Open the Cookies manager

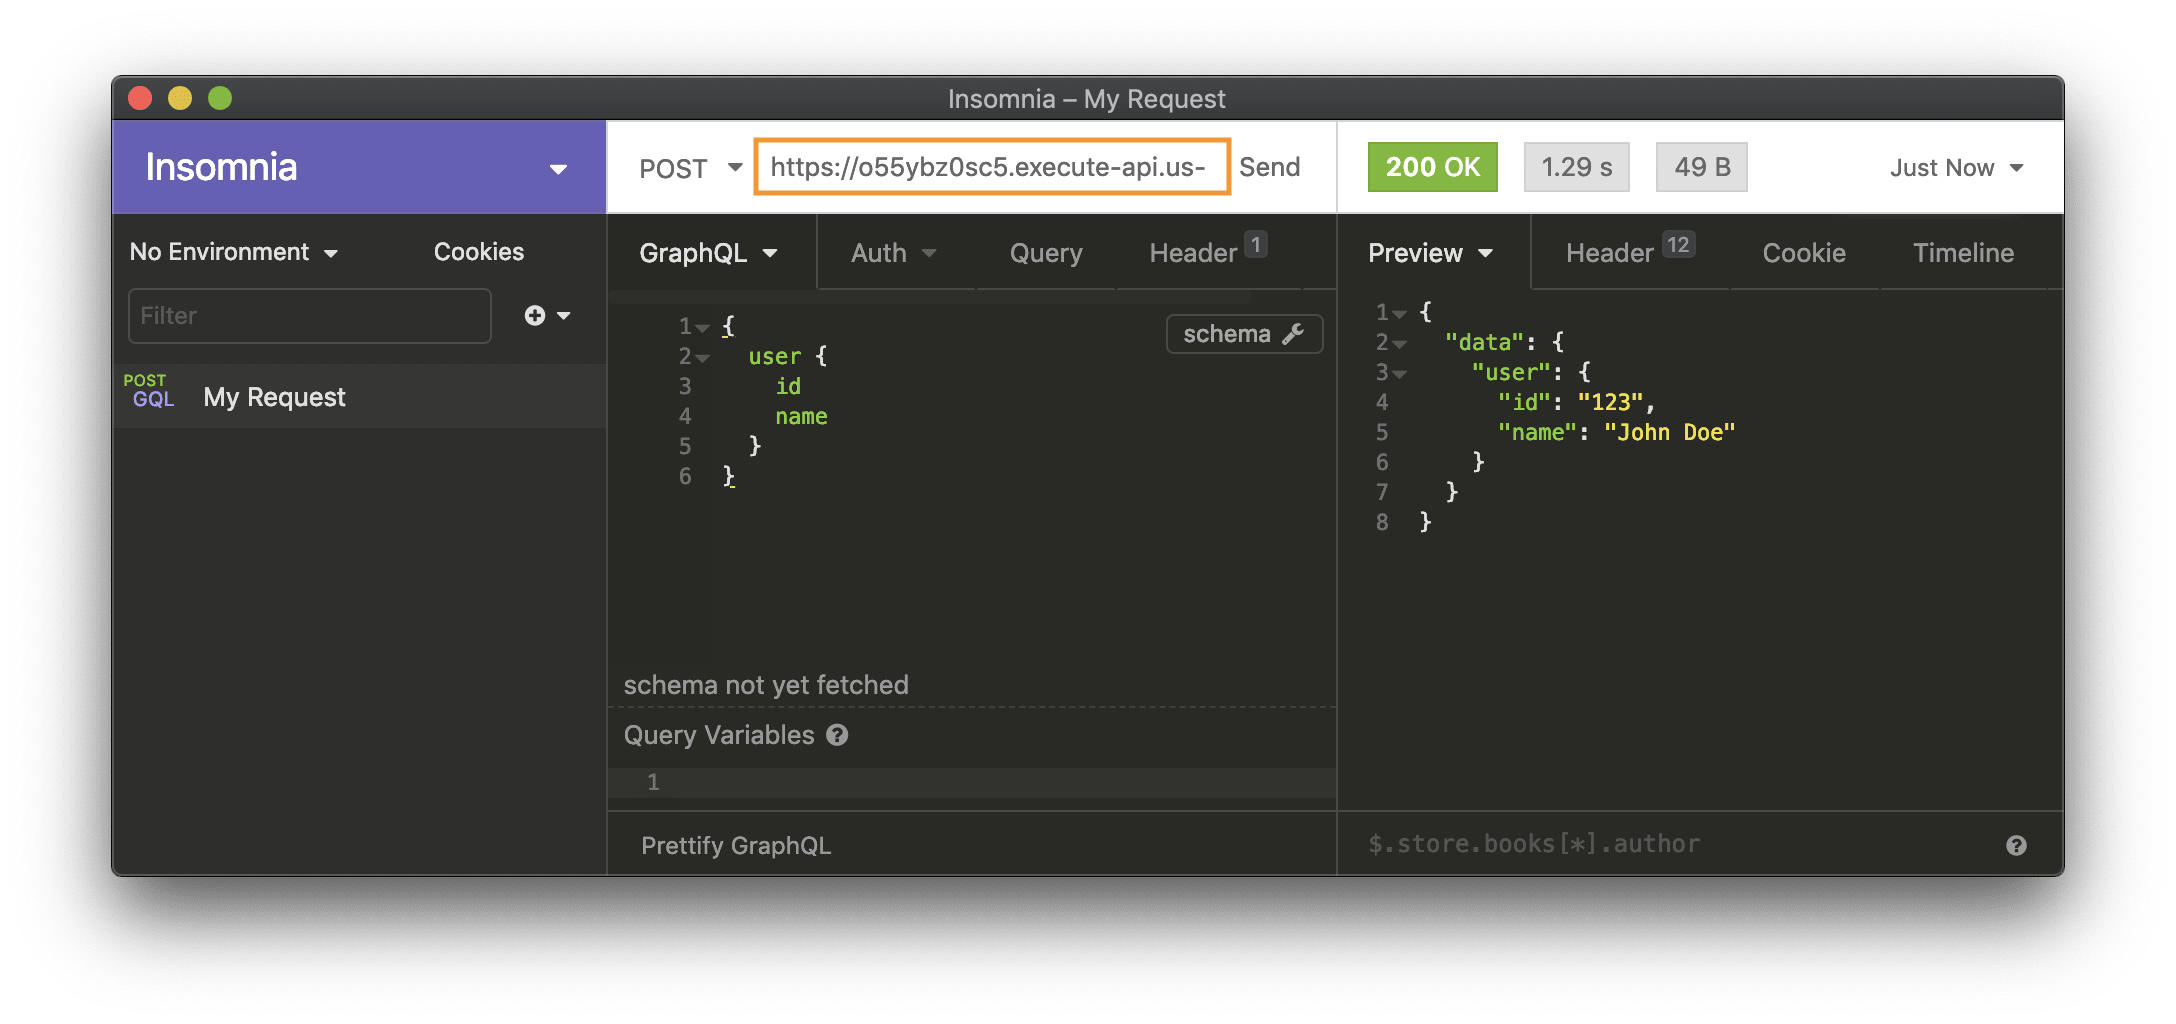click(478, 252)
